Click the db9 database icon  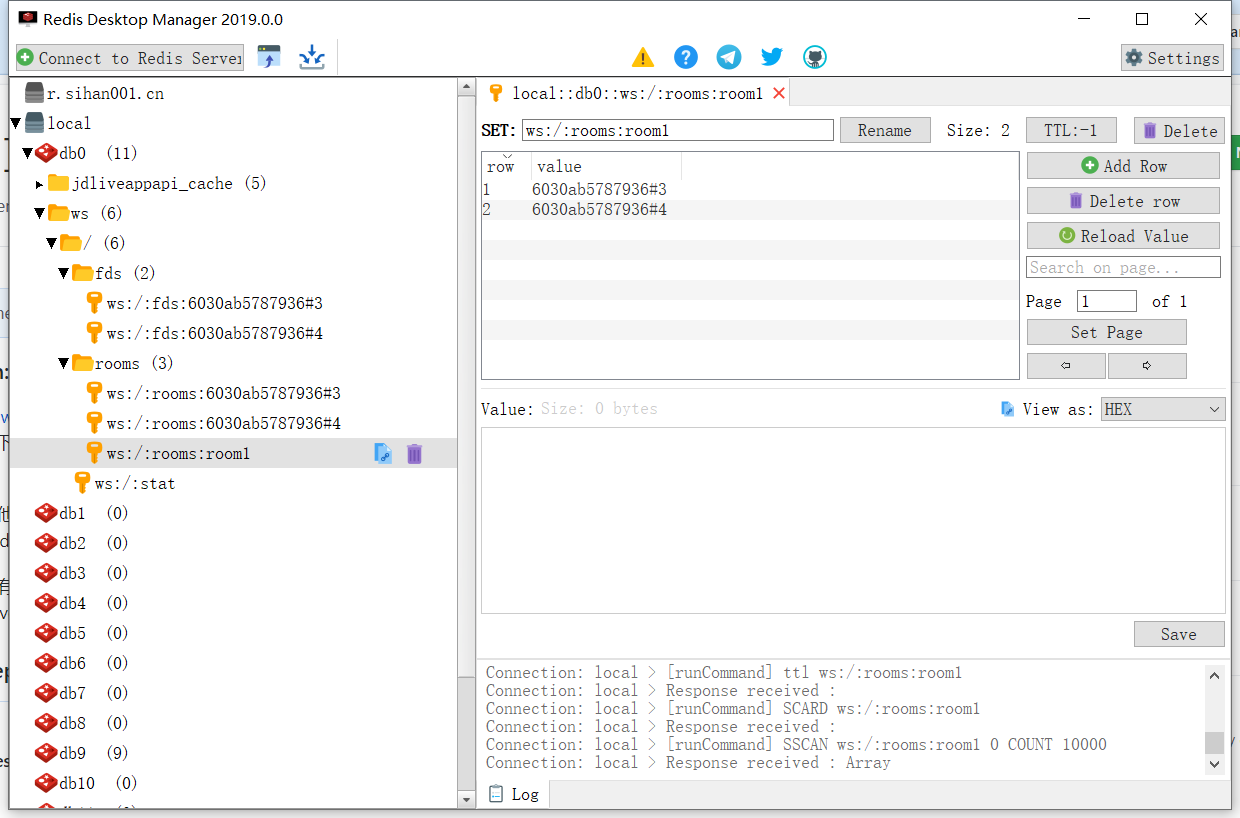[46, 754]
